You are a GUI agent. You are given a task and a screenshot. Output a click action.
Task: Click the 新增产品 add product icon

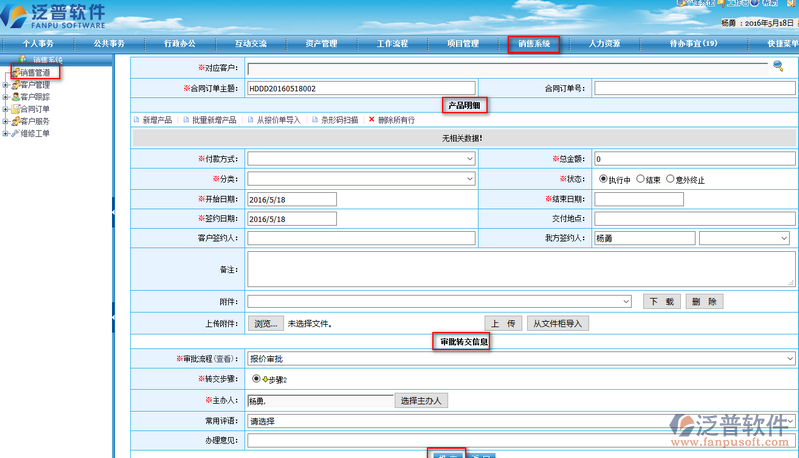(137, 119)
